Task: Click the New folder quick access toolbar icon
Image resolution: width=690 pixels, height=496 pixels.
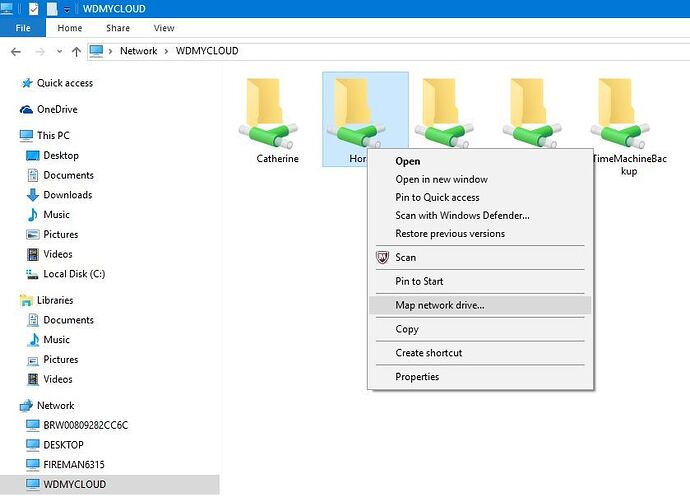Action: pyautogui.click(x=52, y=8)
